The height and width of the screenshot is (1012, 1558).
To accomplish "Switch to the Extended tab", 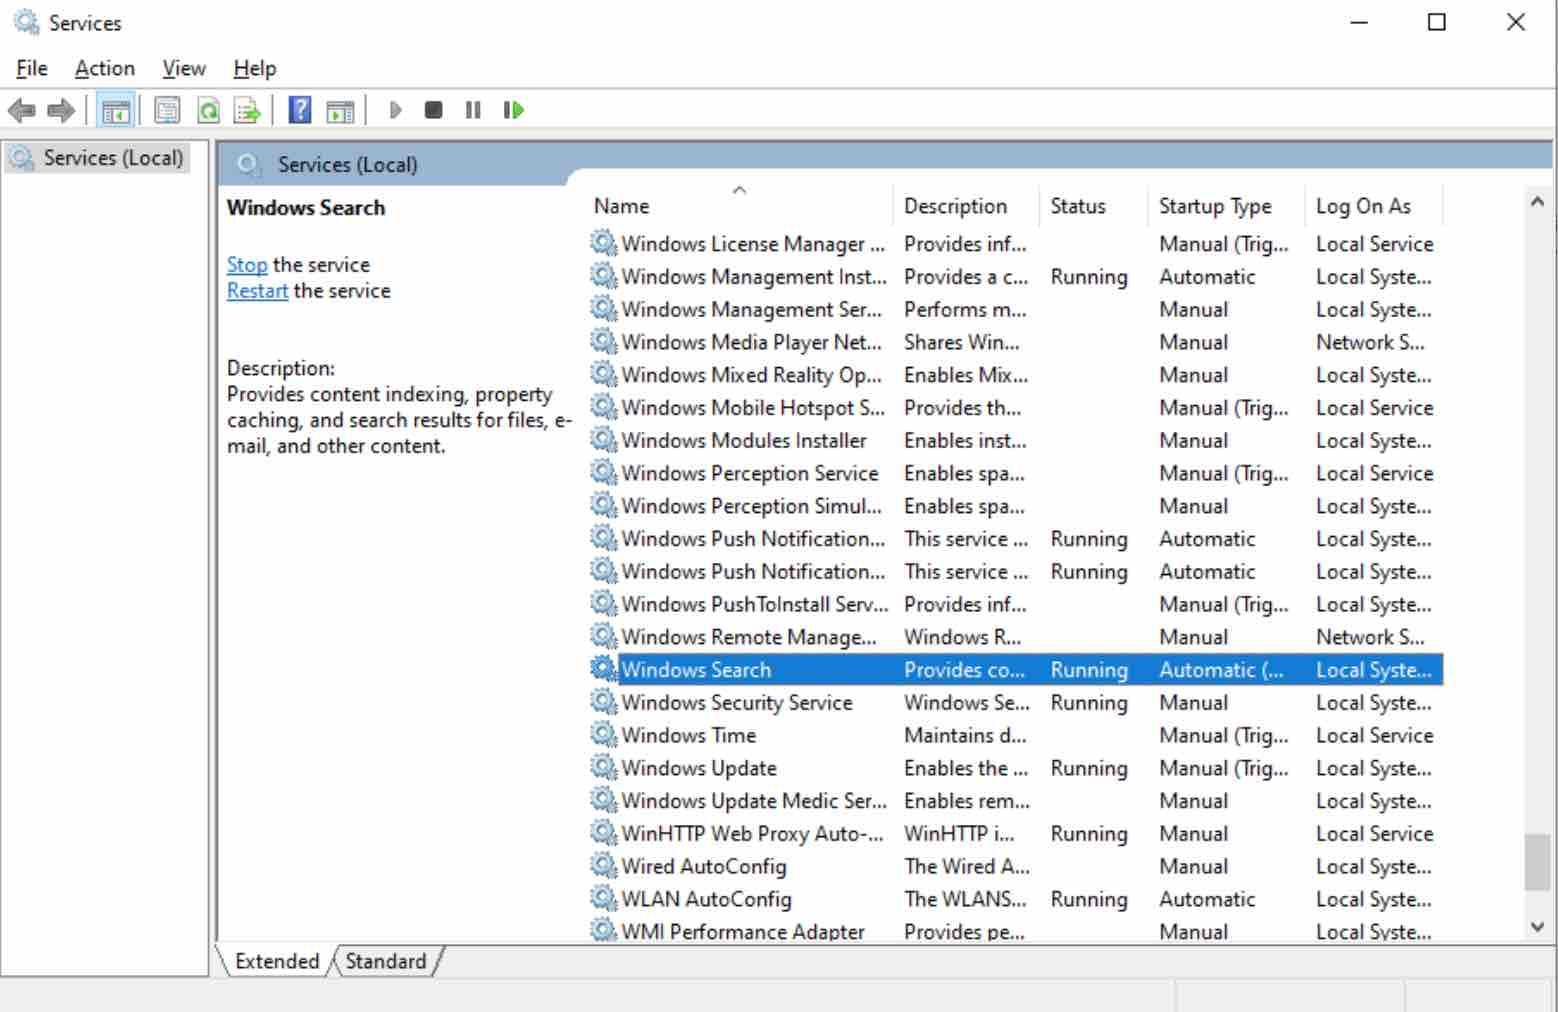I will [276, 961].
